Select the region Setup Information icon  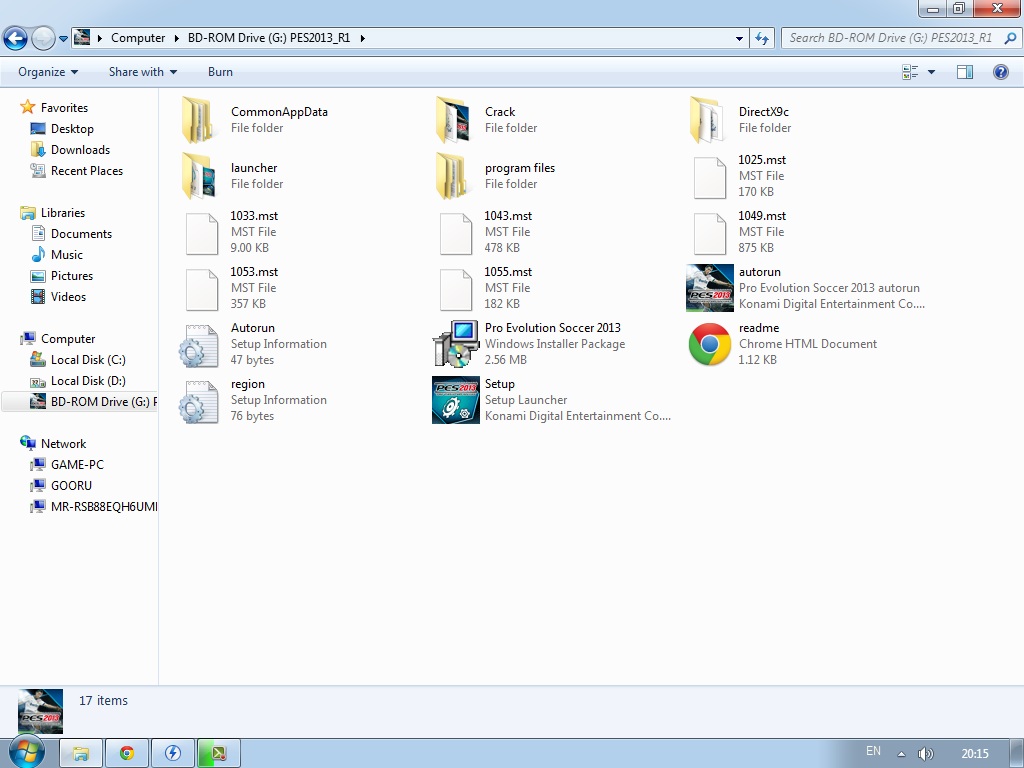199,402
